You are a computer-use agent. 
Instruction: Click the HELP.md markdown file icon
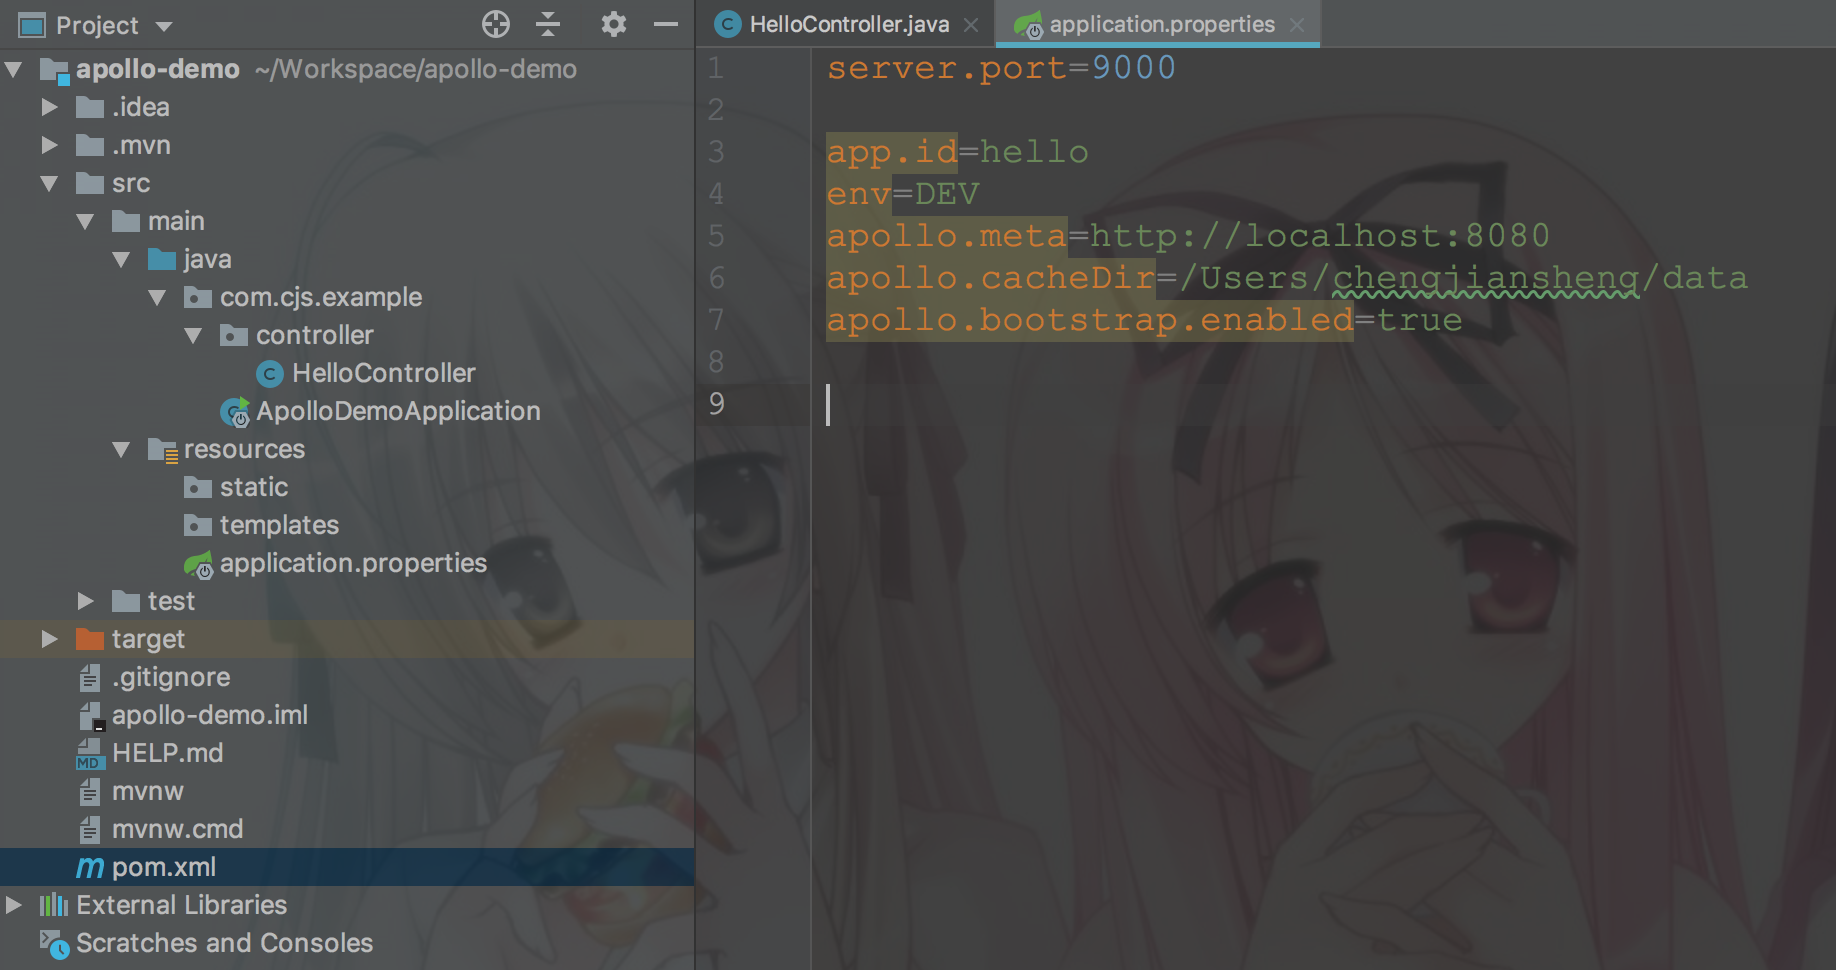click(x=90, y=754)
